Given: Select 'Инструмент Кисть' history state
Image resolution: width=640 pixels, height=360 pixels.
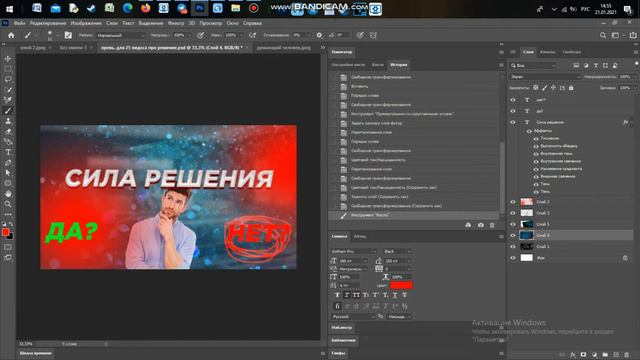Looking at the screenshot, I should [x=415, y=215].
